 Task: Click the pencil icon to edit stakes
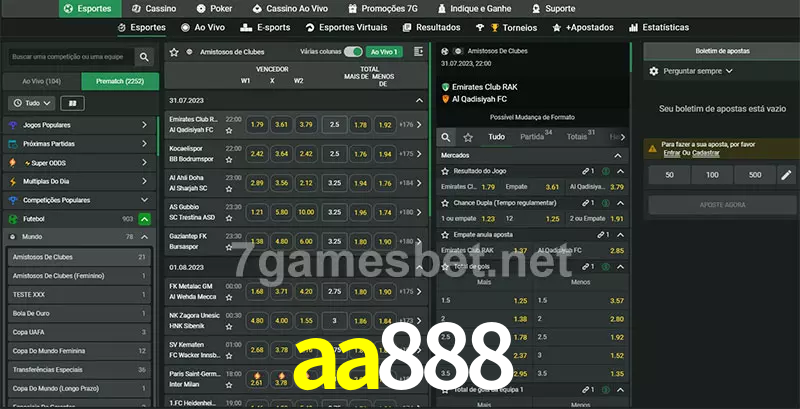click(786, 175)
